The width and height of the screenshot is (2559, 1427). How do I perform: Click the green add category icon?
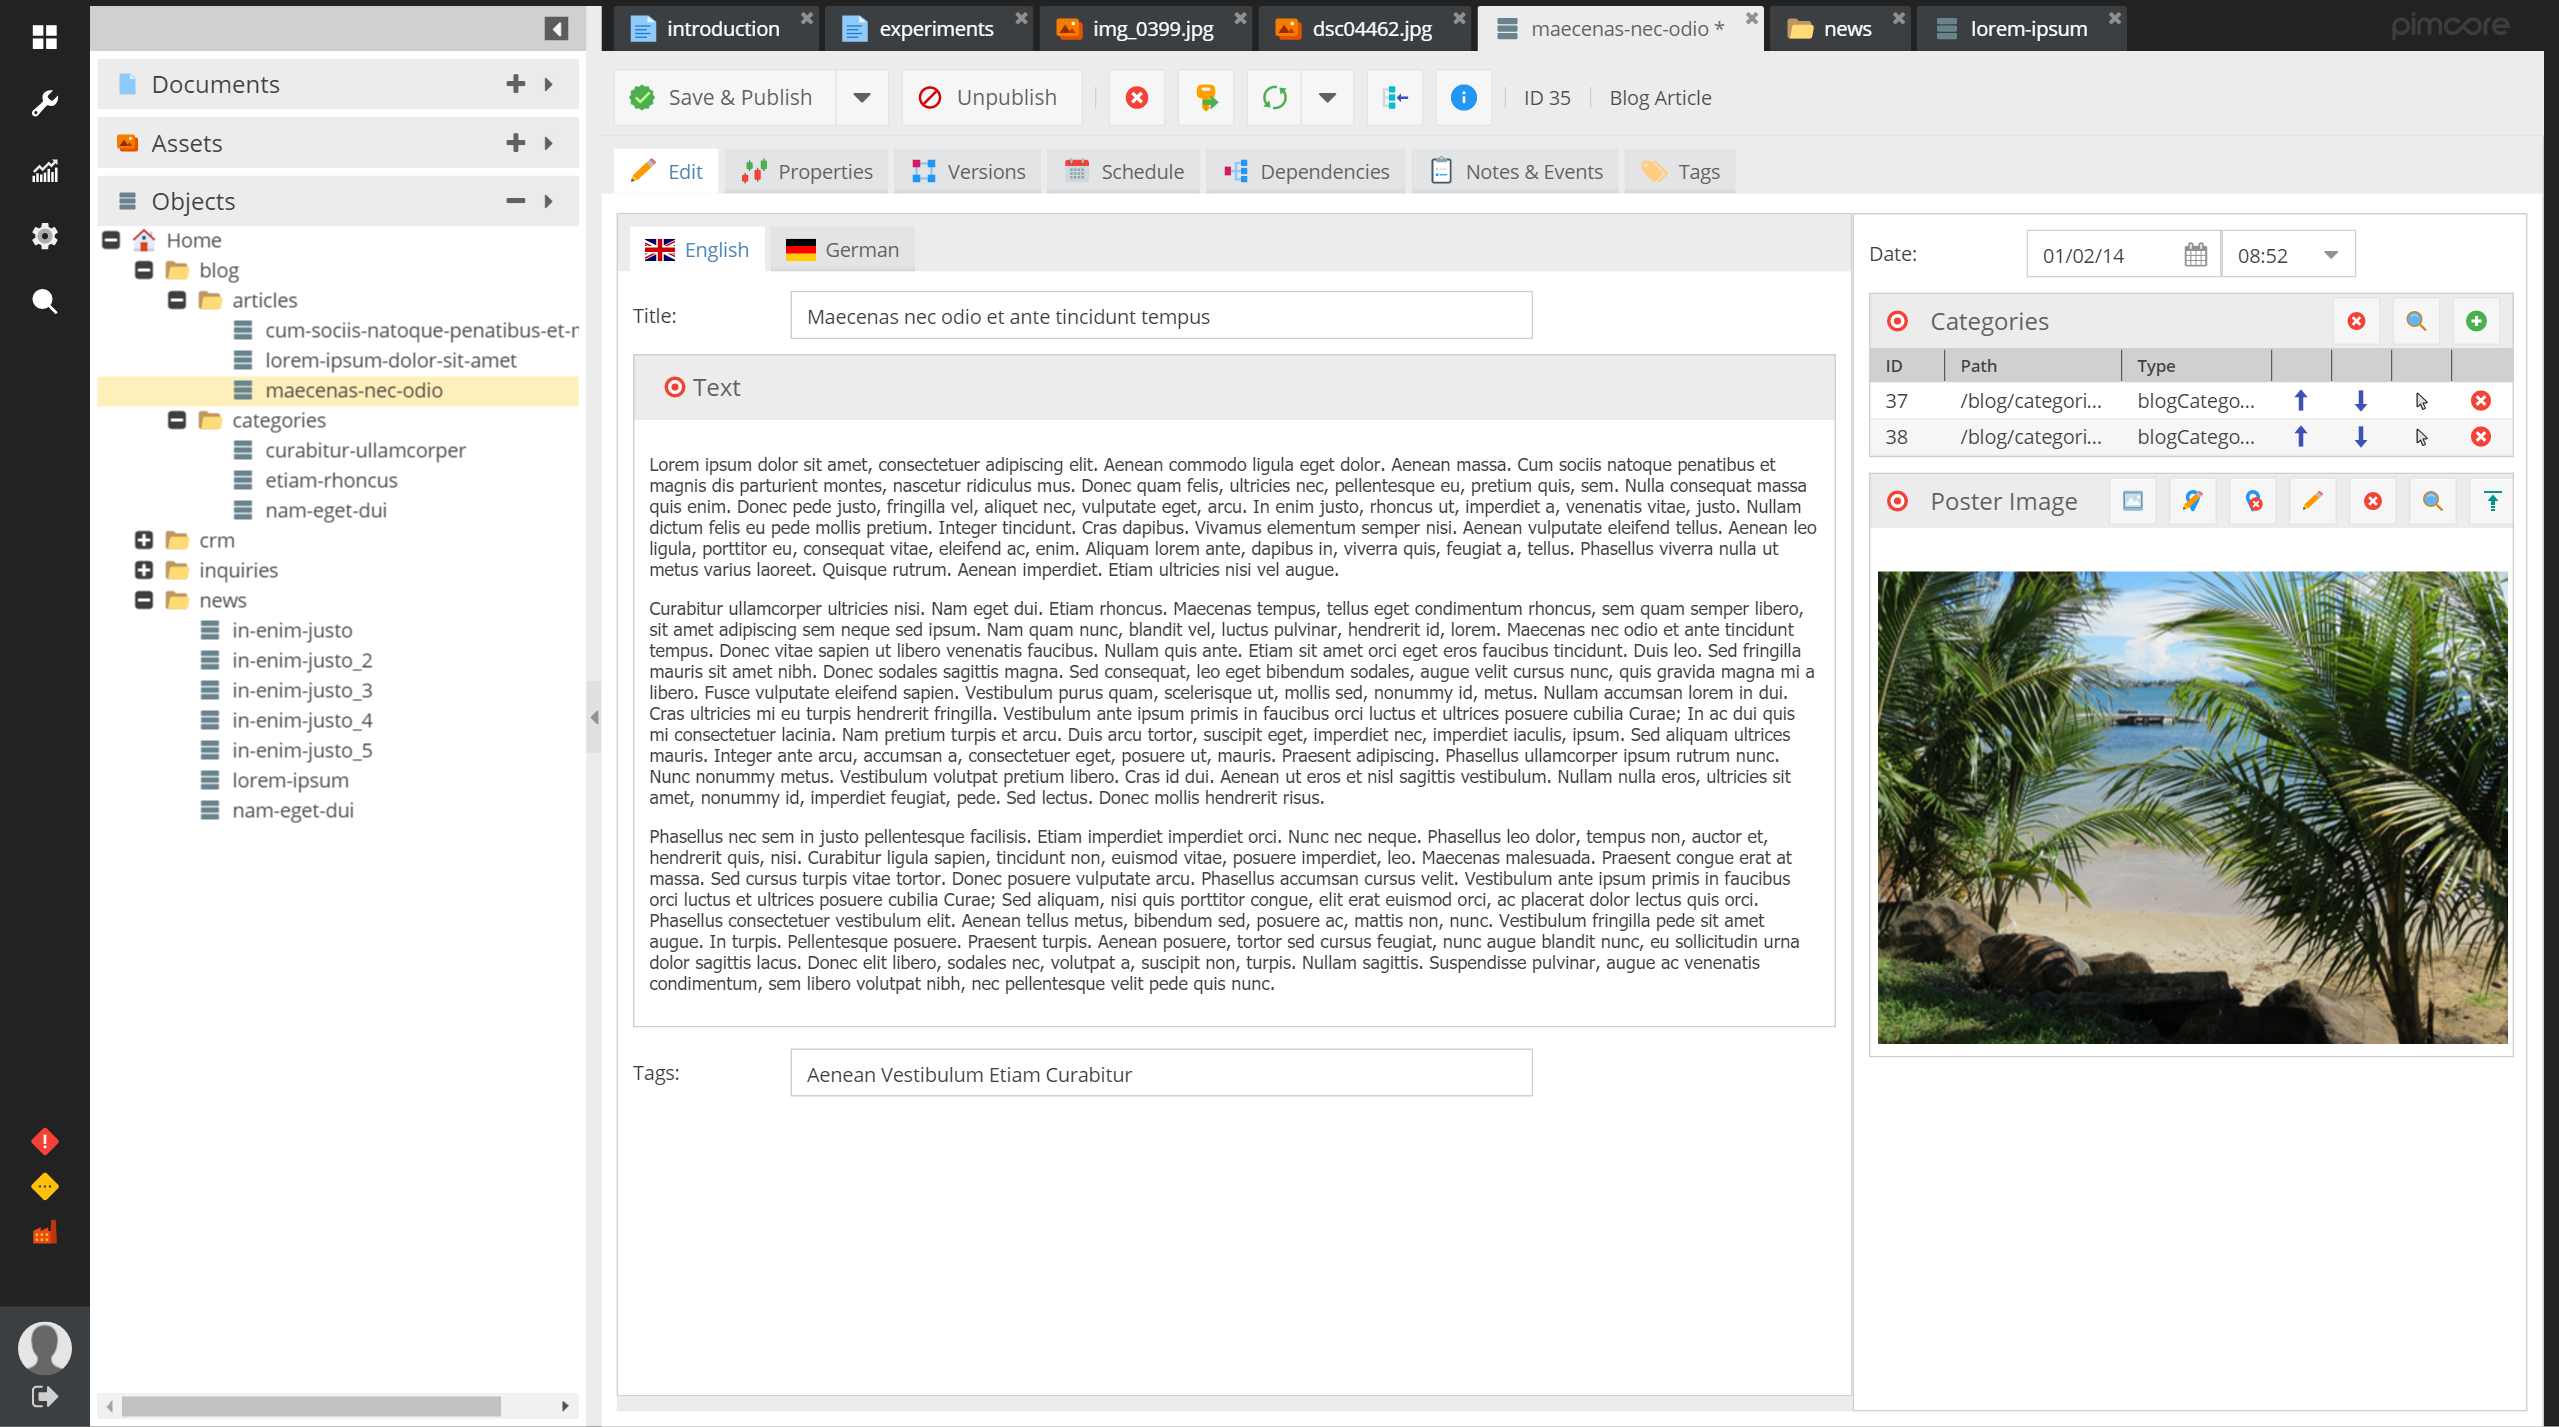coord(2475,321)
